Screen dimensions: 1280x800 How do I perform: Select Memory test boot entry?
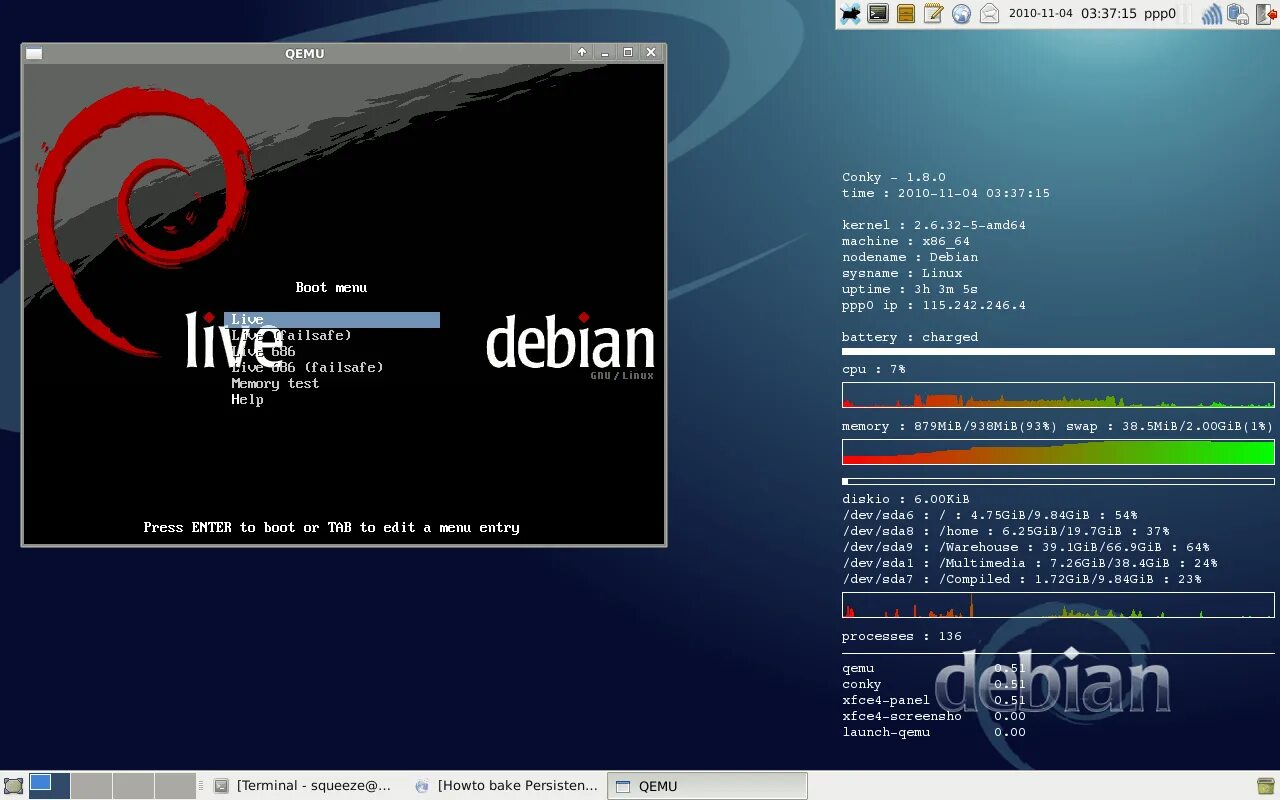pos(275,384)
